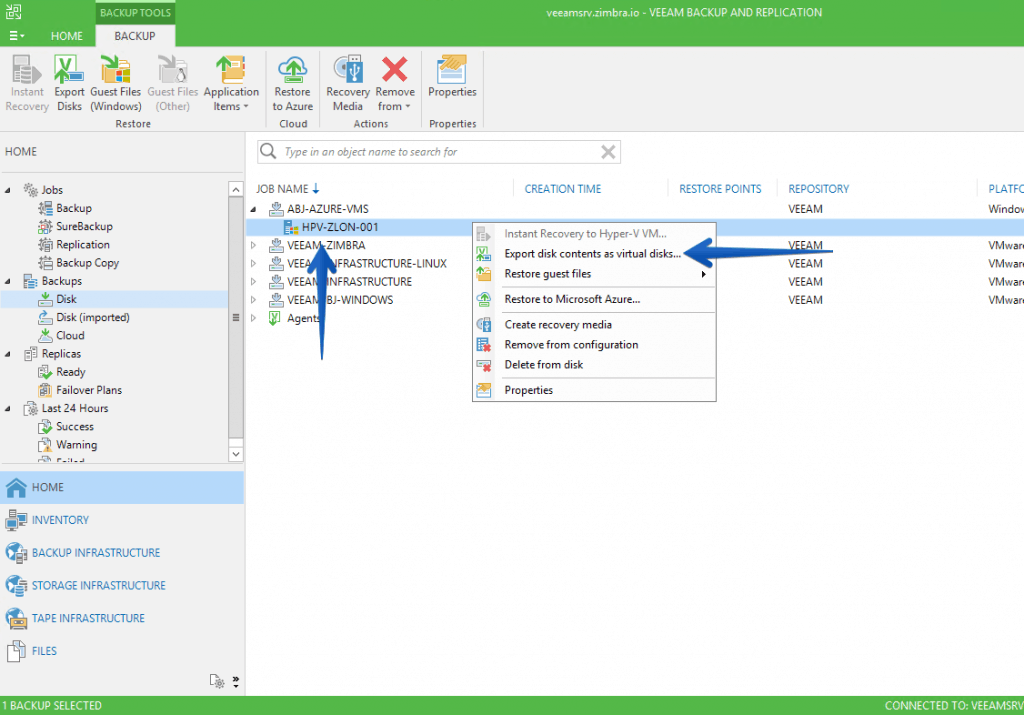Click Restore to Azure ribbon icon
The image size is (1024, 715).
[x=293, y=83]
